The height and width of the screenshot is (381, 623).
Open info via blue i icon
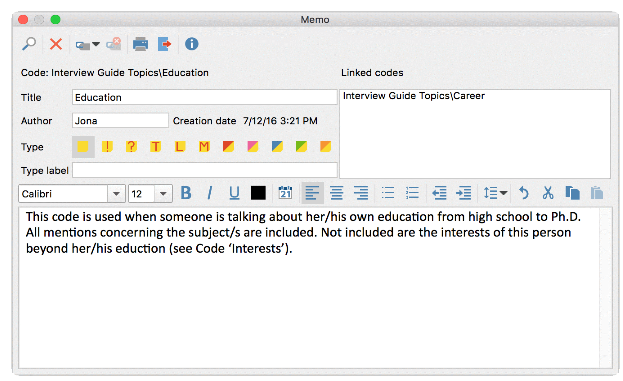tap(192, 44)
